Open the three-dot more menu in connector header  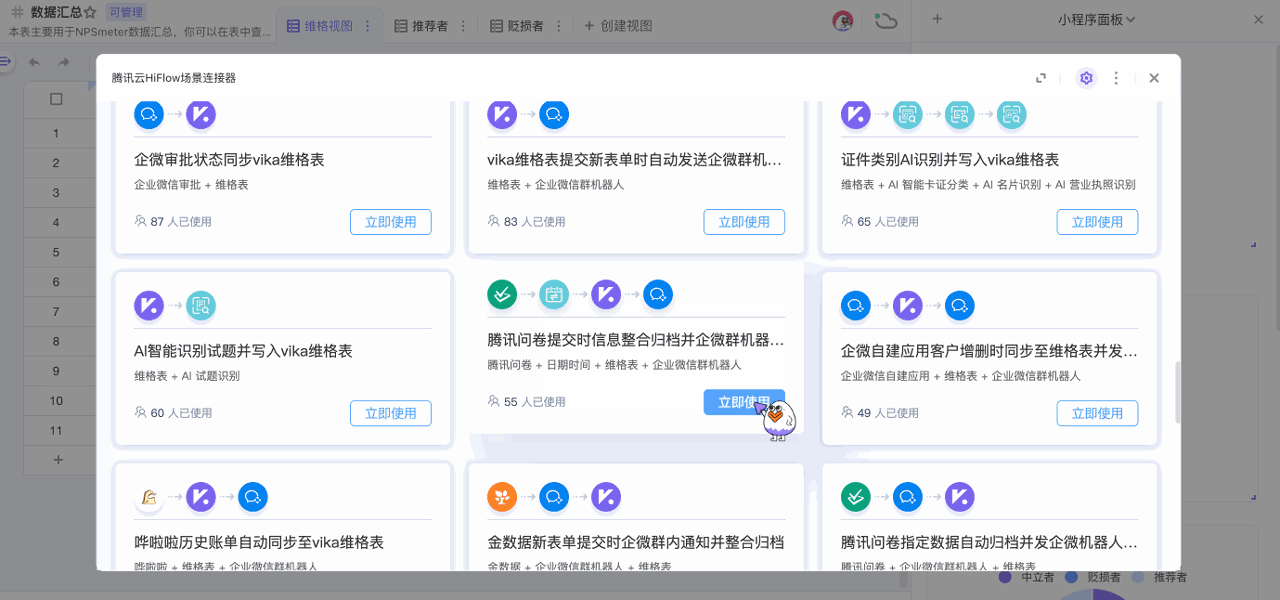[x=1116, y=78]
